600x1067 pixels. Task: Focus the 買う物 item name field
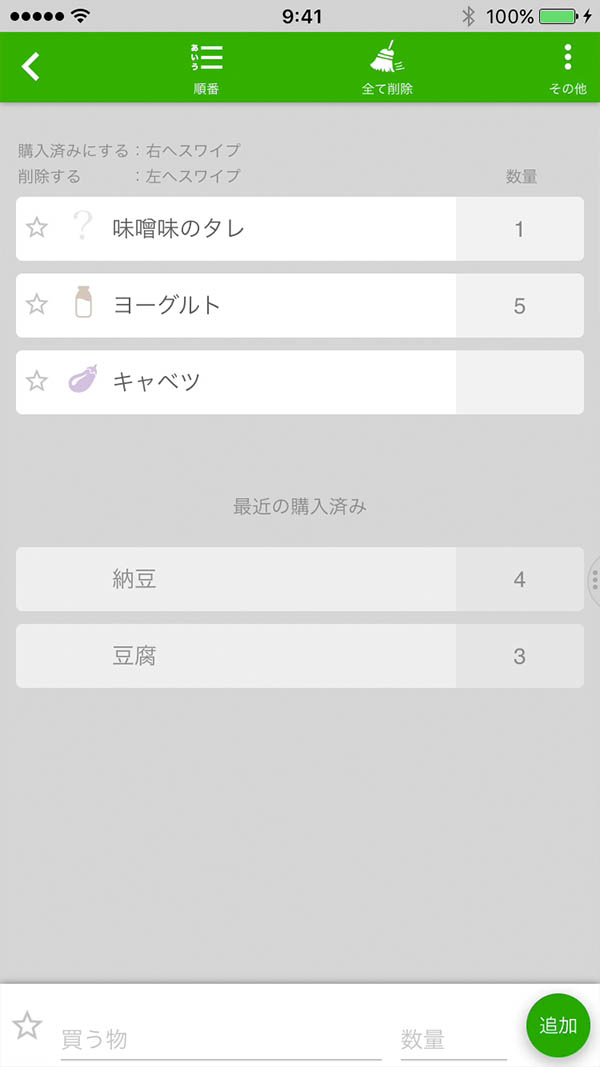pos(220,1039)
